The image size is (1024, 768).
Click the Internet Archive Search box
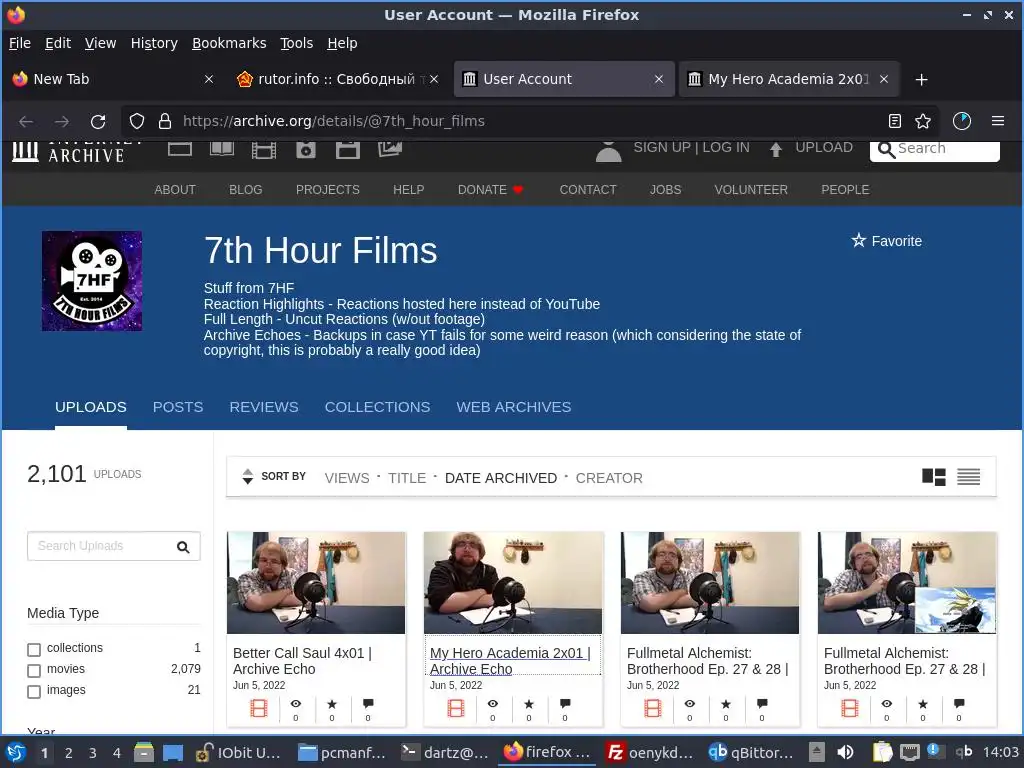[935, 149]
